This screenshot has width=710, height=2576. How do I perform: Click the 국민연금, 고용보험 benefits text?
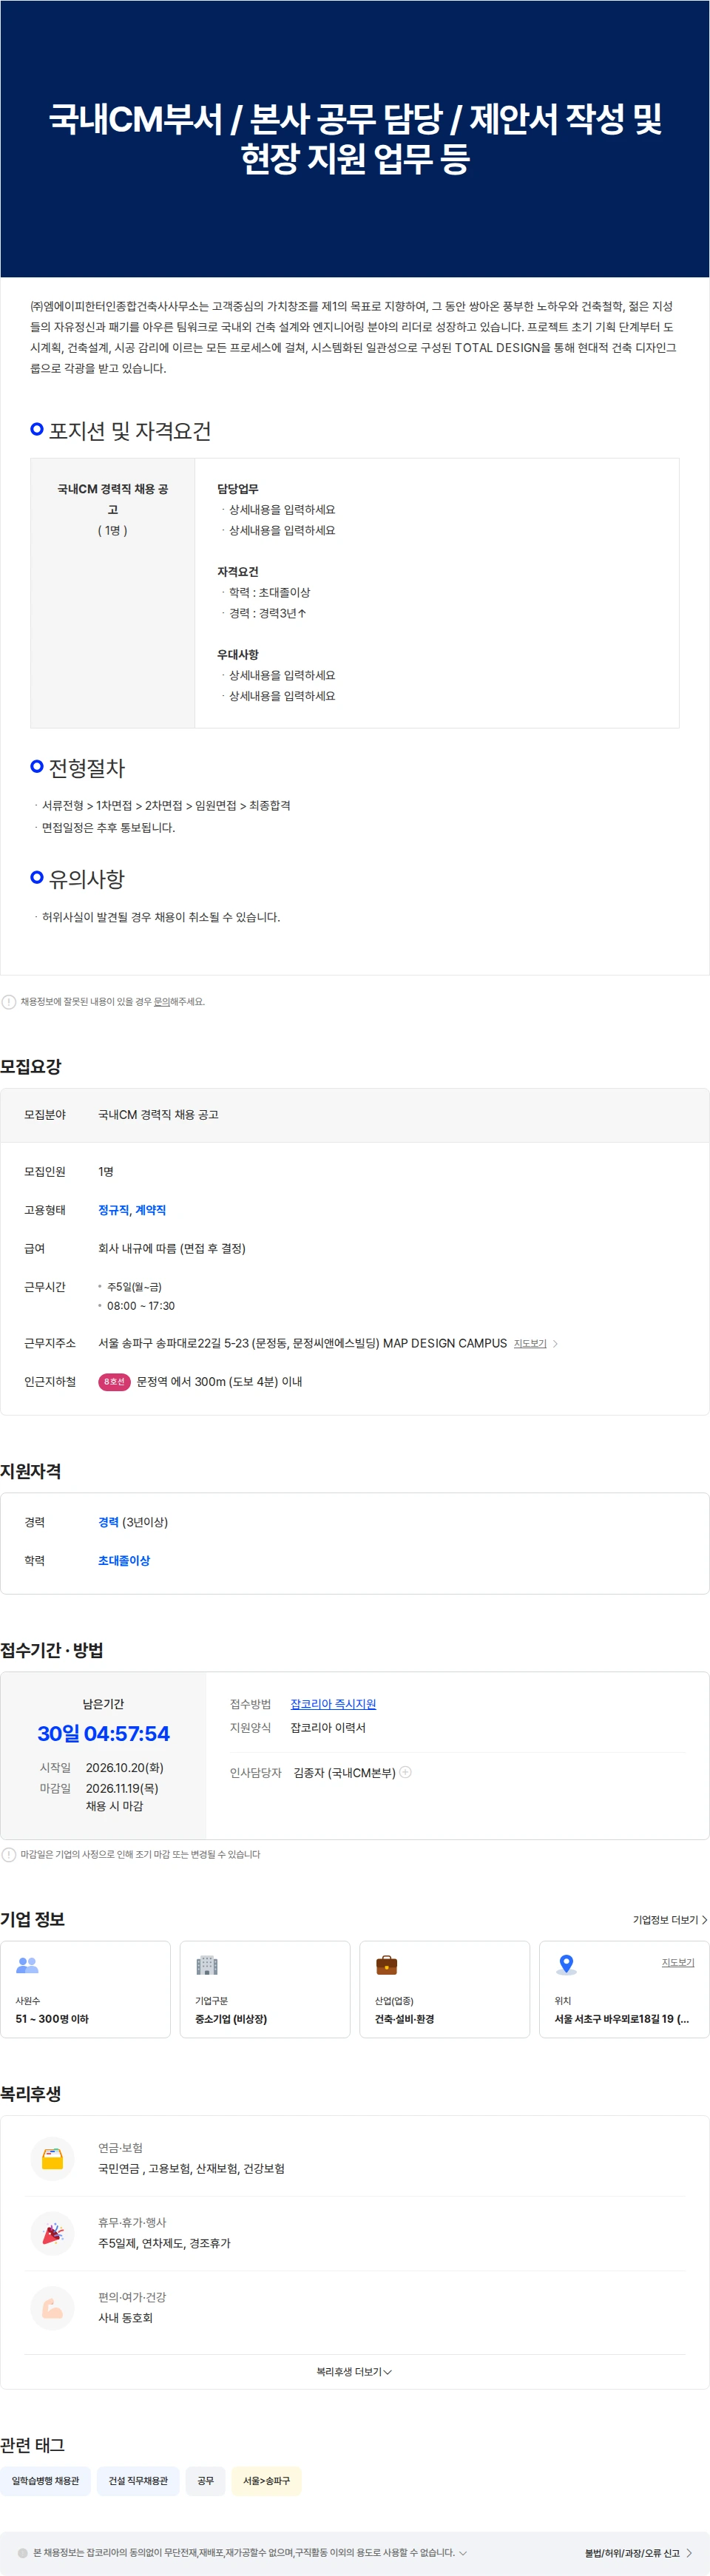coord(191,2168)
